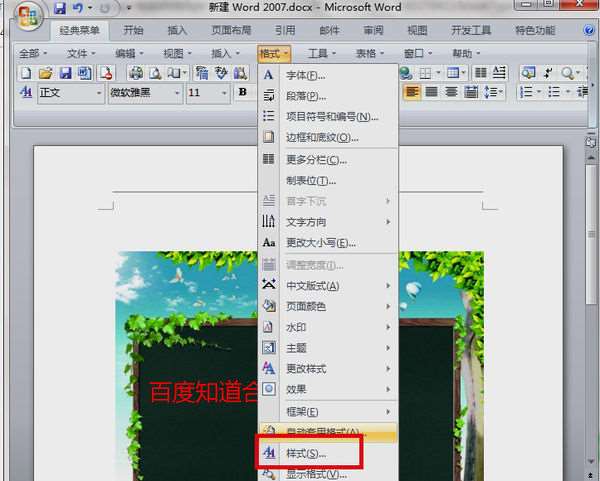Click the print icon in toolbar
Image resolution: width=600 pixels, height=481 pixels.
[x=136, y=73]
